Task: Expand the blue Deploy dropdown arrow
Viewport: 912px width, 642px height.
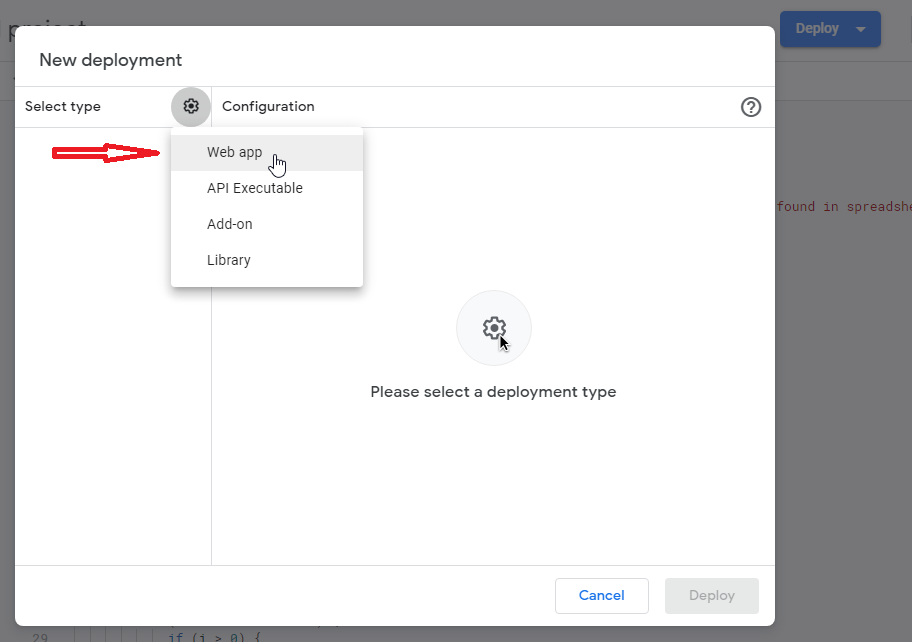Action: pyautogui.click(x=861, y=29)
